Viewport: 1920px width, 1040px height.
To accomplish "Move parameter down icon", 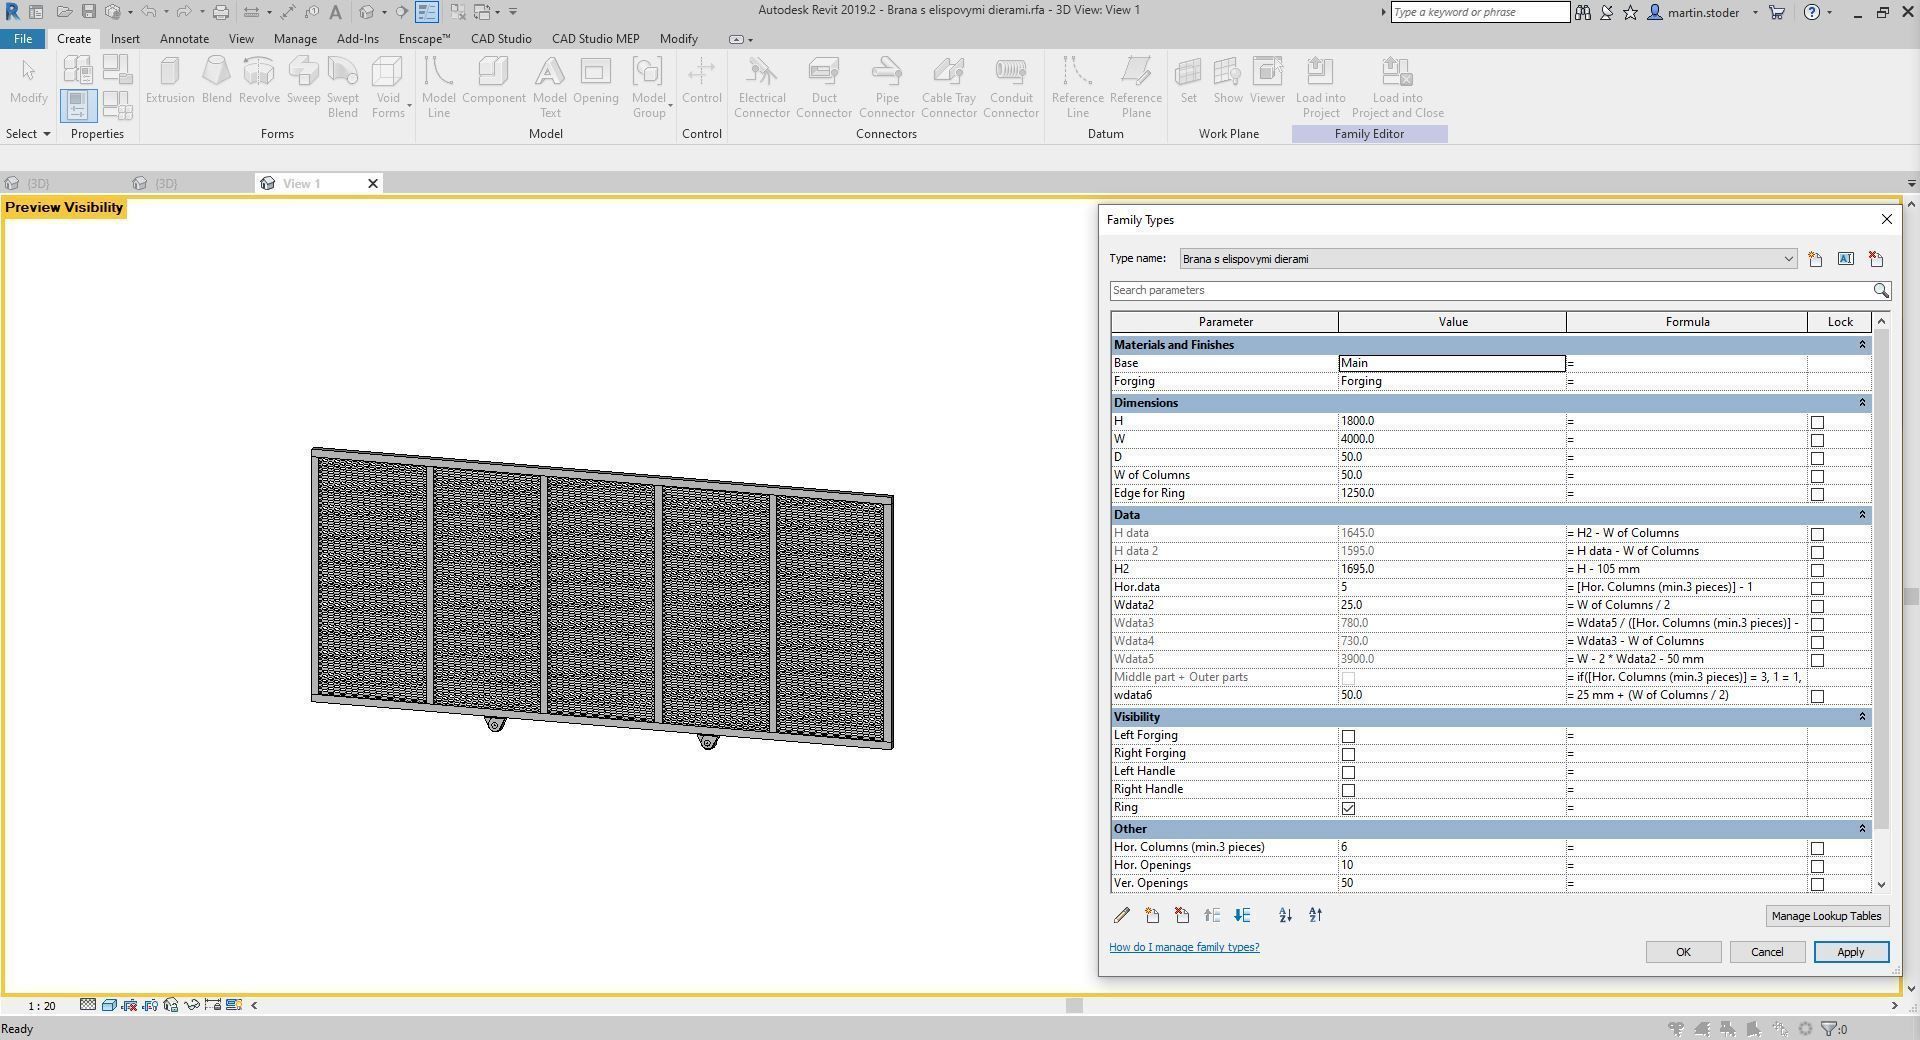I will tap(1242, 915).
